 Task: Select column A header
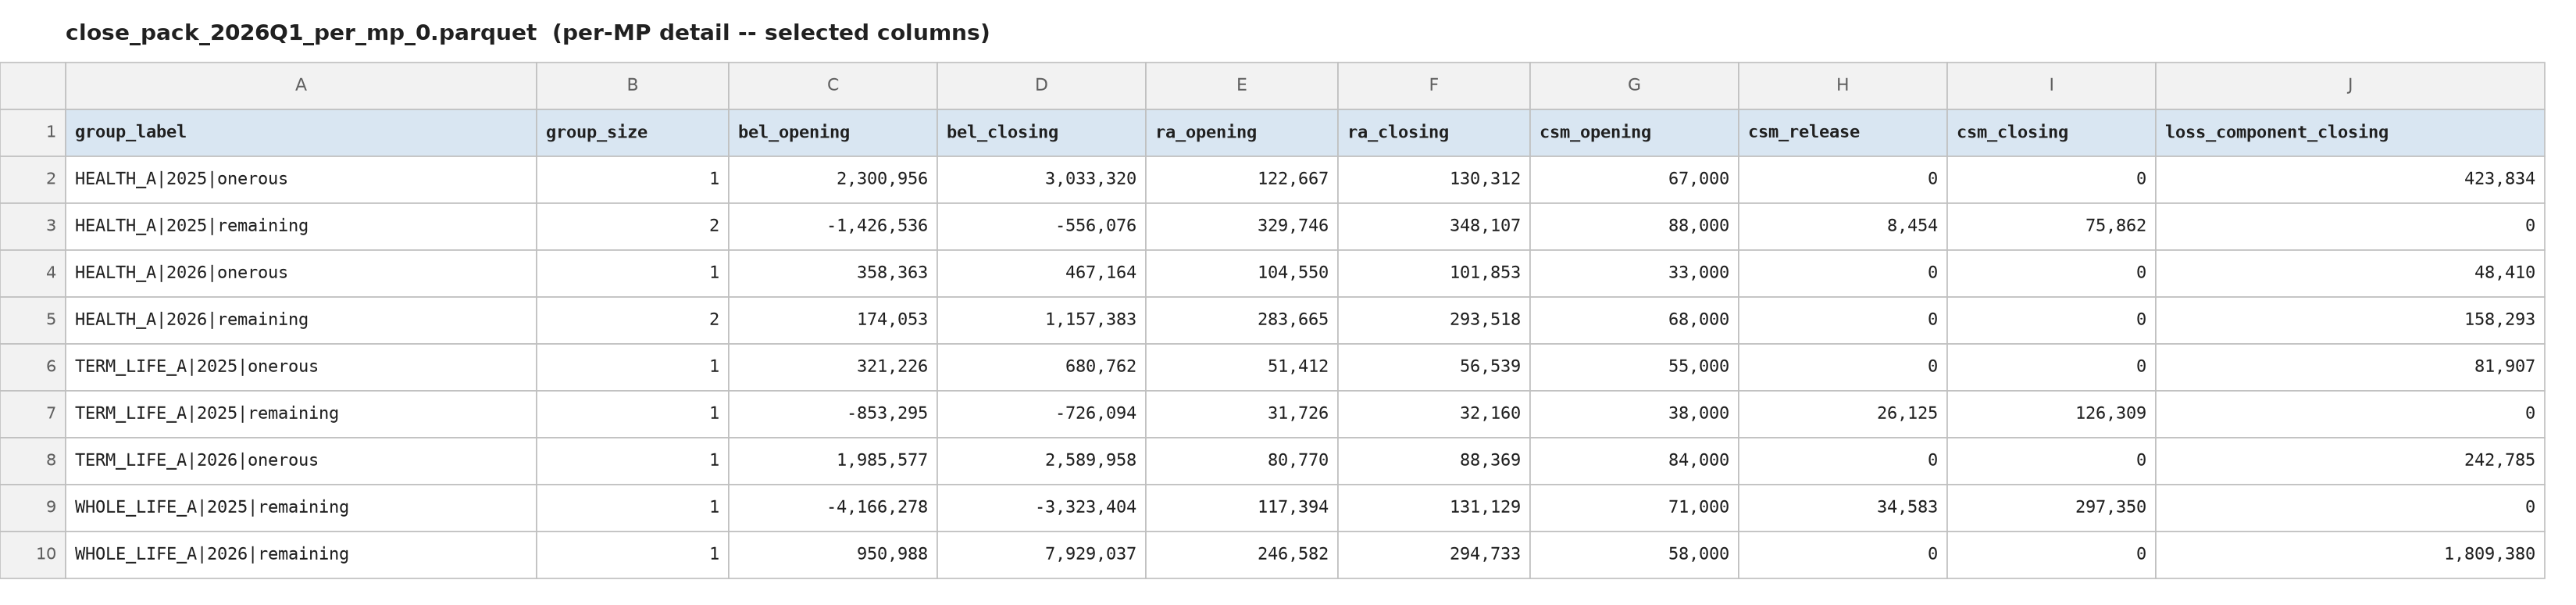301,86
